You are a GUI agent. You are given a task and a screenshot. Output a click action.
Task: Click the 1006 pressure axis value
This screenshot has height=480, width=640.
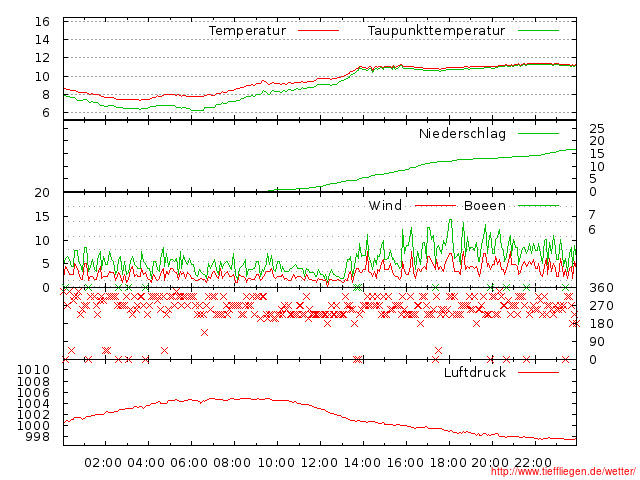[x=33, y=393]
